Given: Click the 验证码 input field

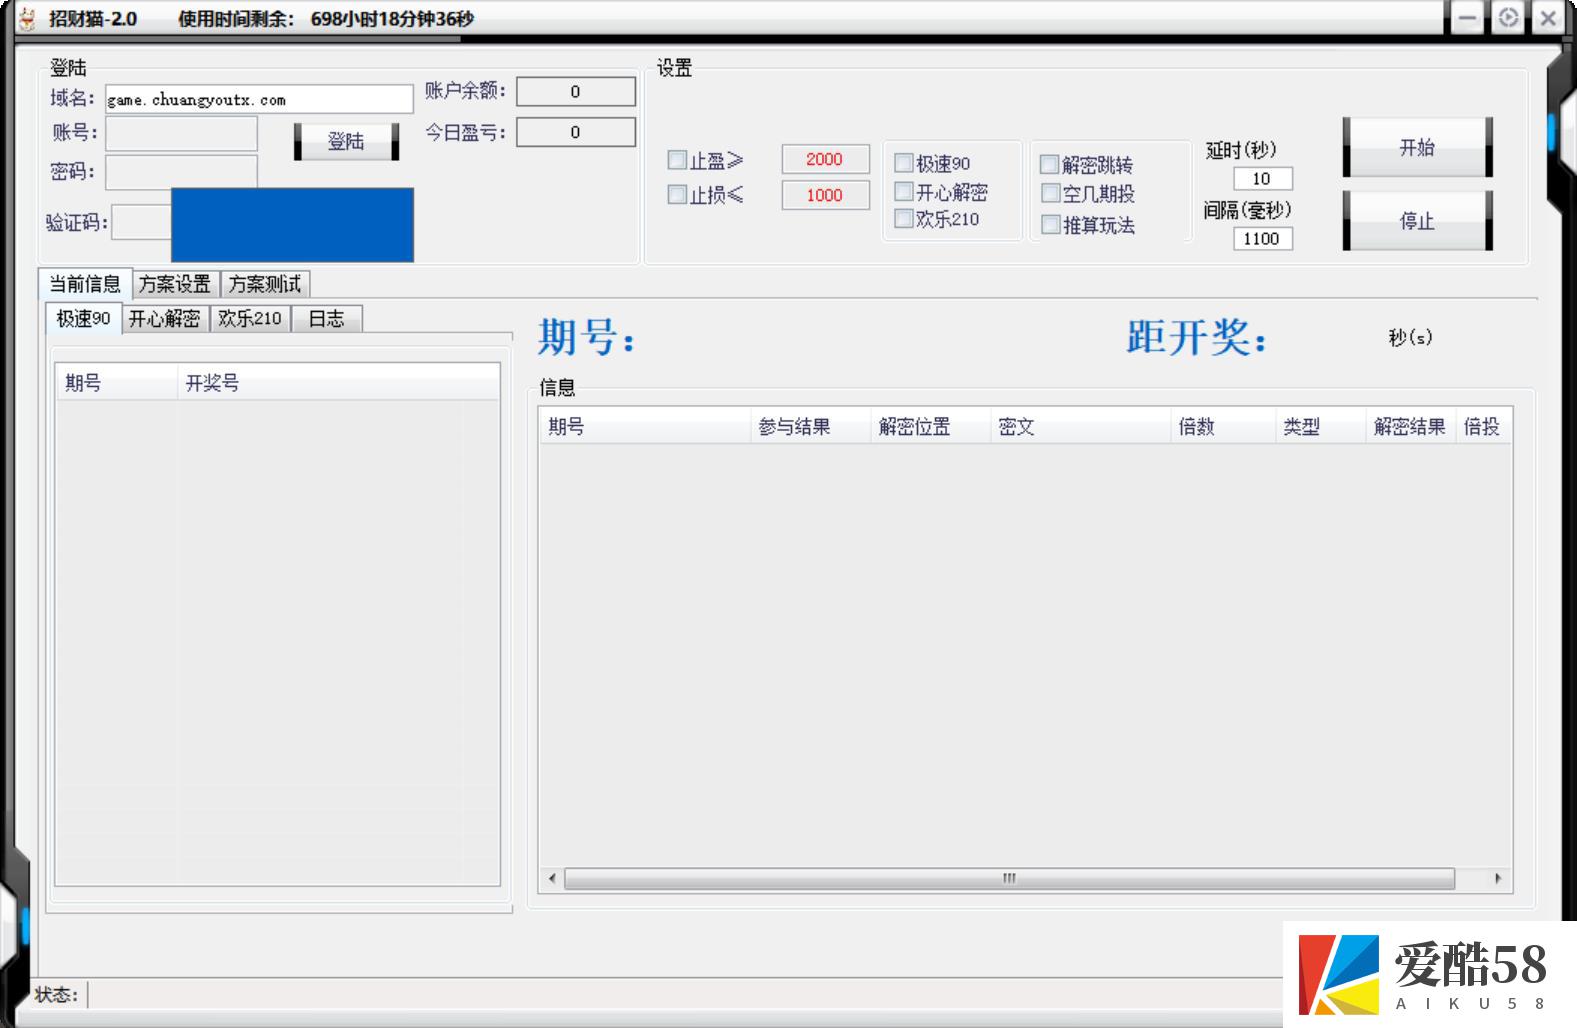Looking at the screenshot, I should [x=141, y=222].
